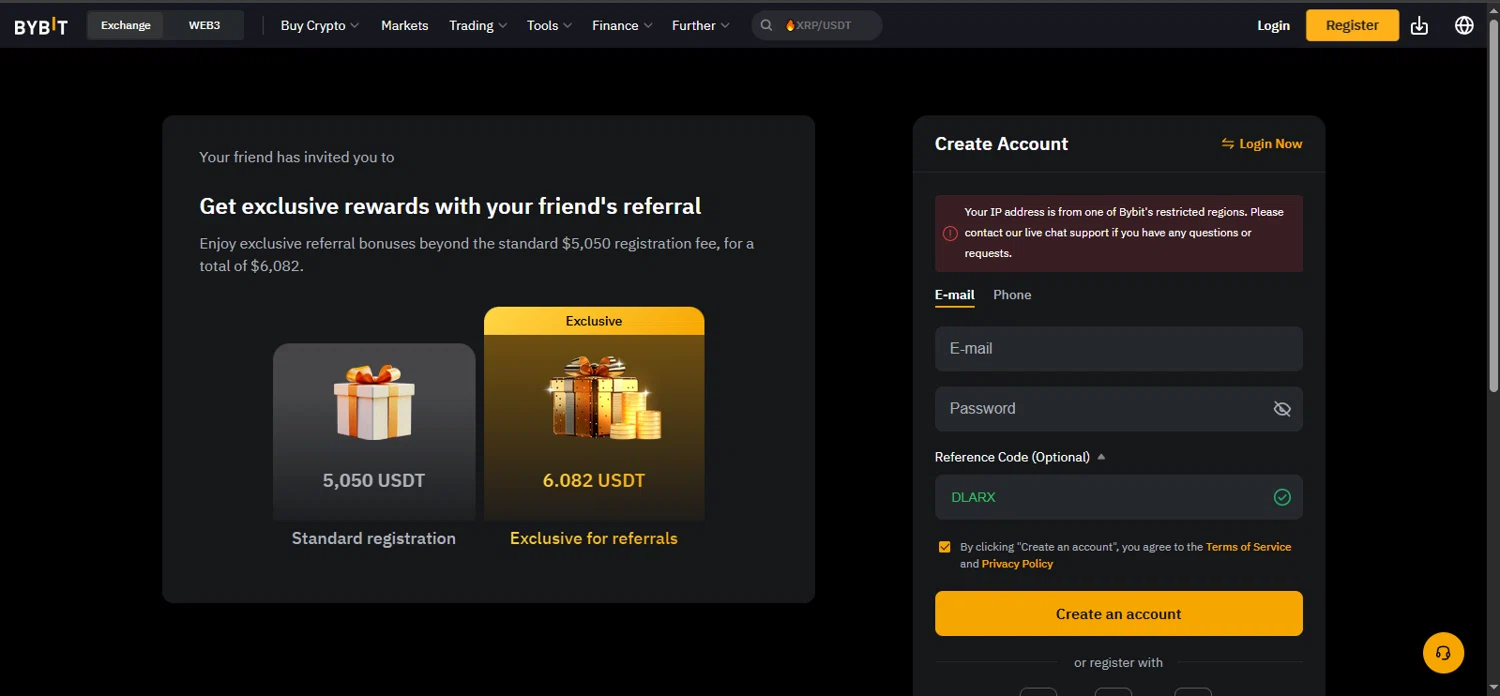Click Create an account button

[1118, 614]
